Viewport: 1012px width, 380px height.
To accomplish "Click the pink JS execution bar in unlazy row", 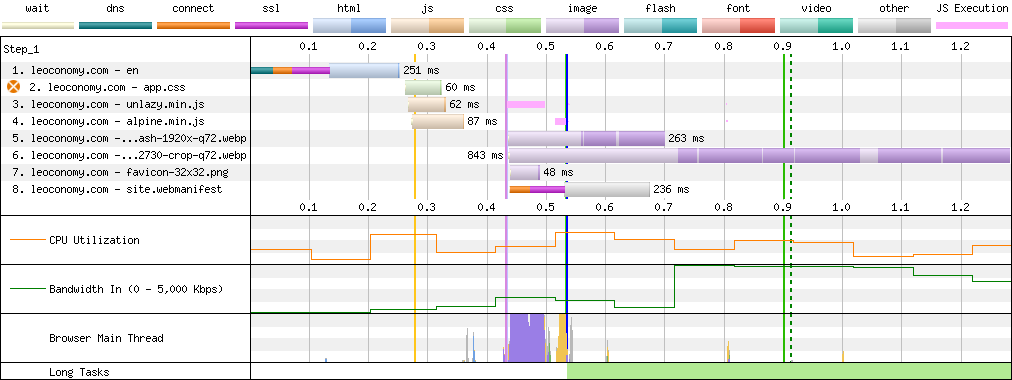I will (525, 104).
